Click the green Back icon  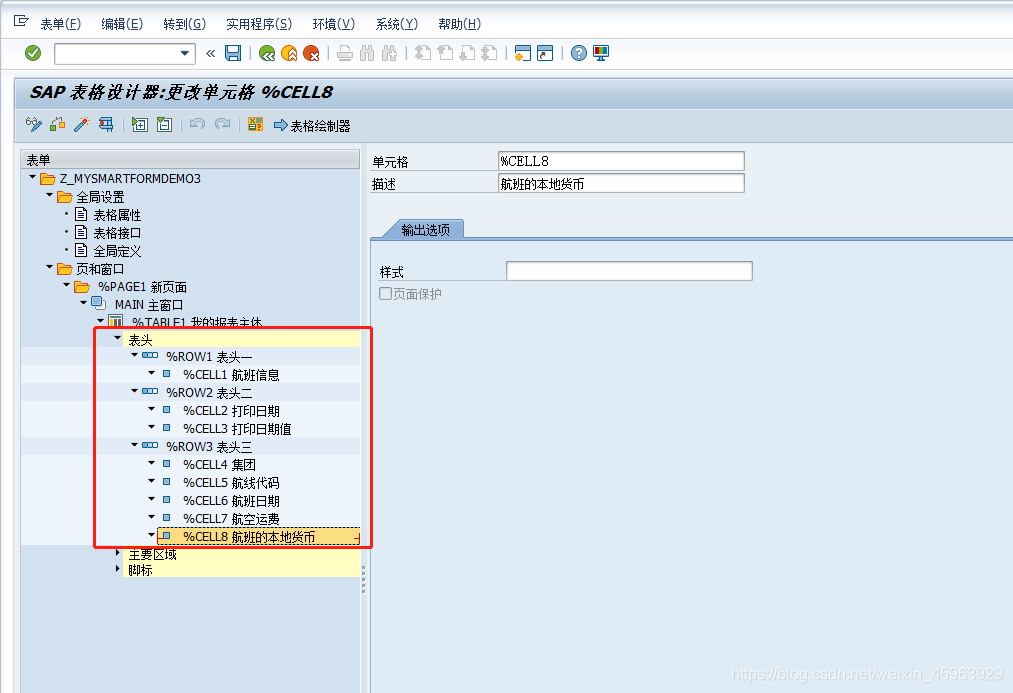(x=267, y=53)
